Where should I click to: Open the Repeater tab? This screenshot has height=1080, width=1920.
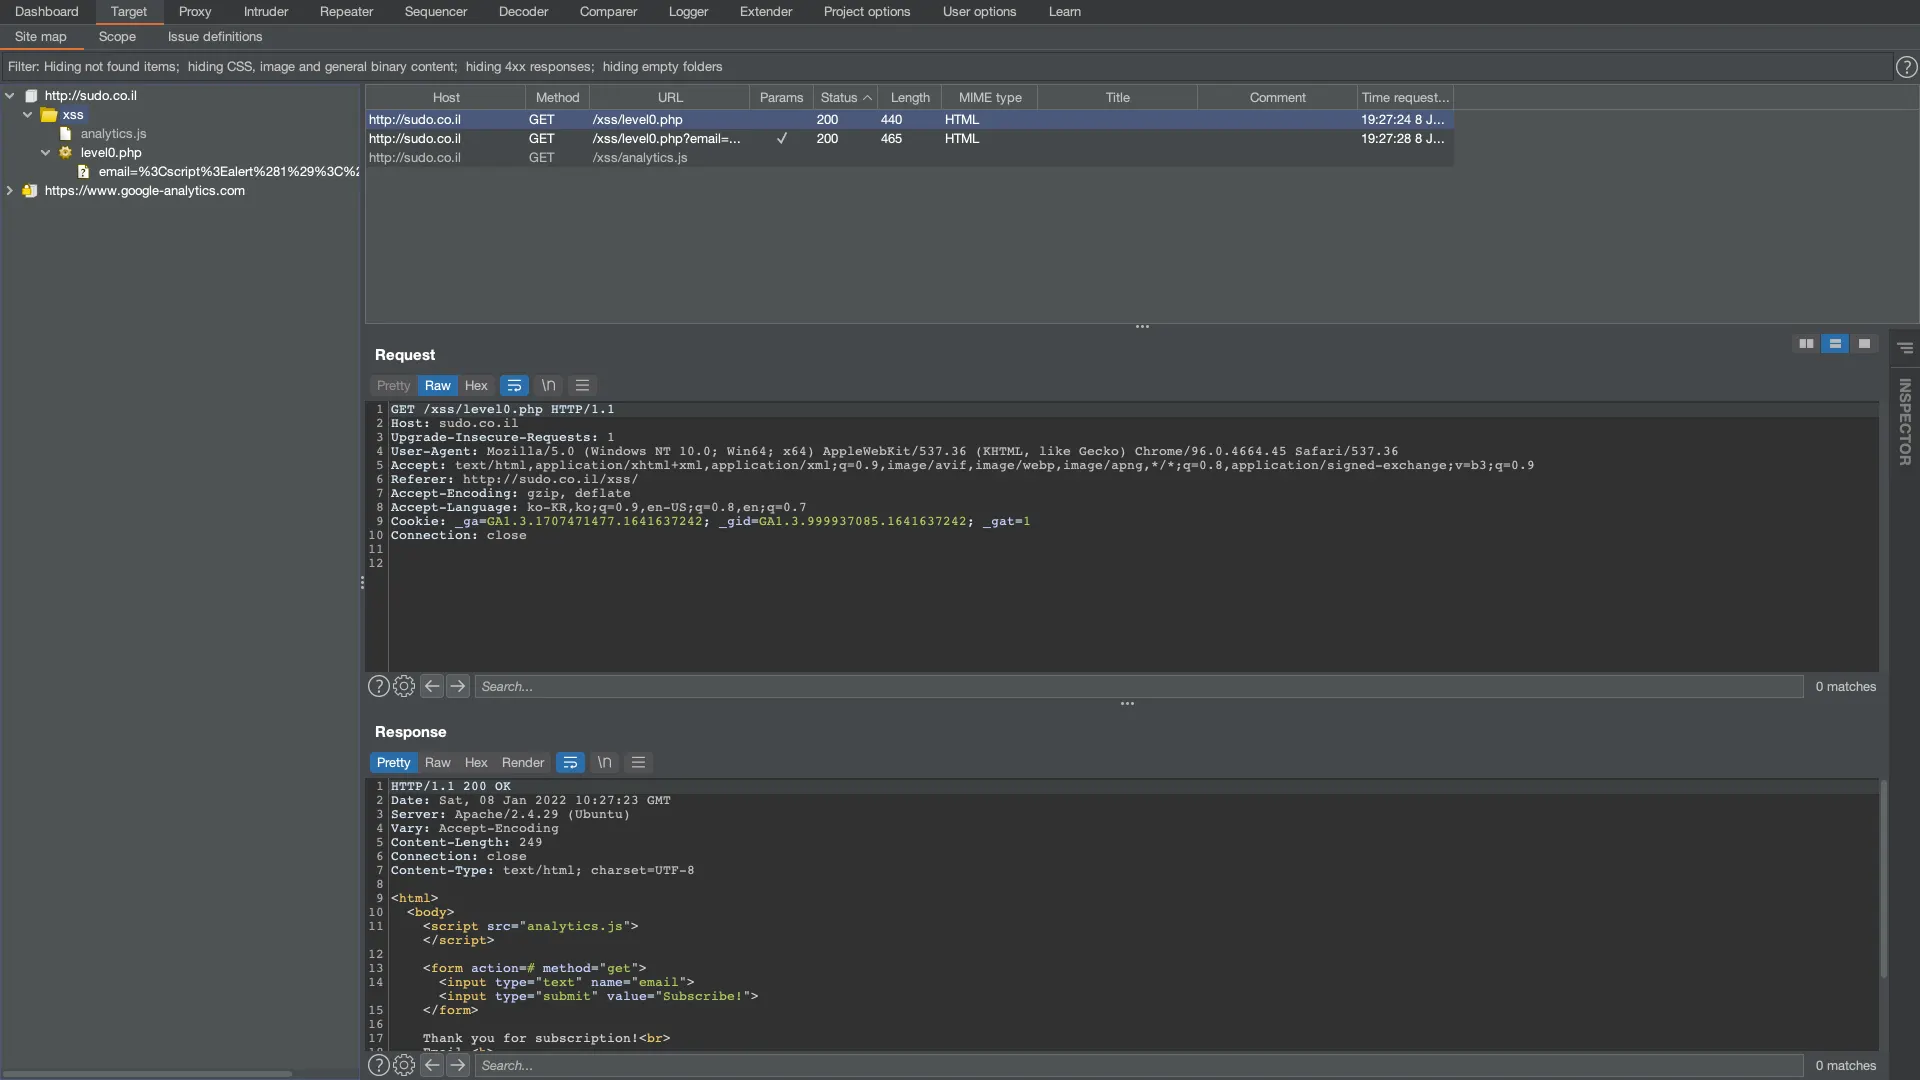point(346,12)
